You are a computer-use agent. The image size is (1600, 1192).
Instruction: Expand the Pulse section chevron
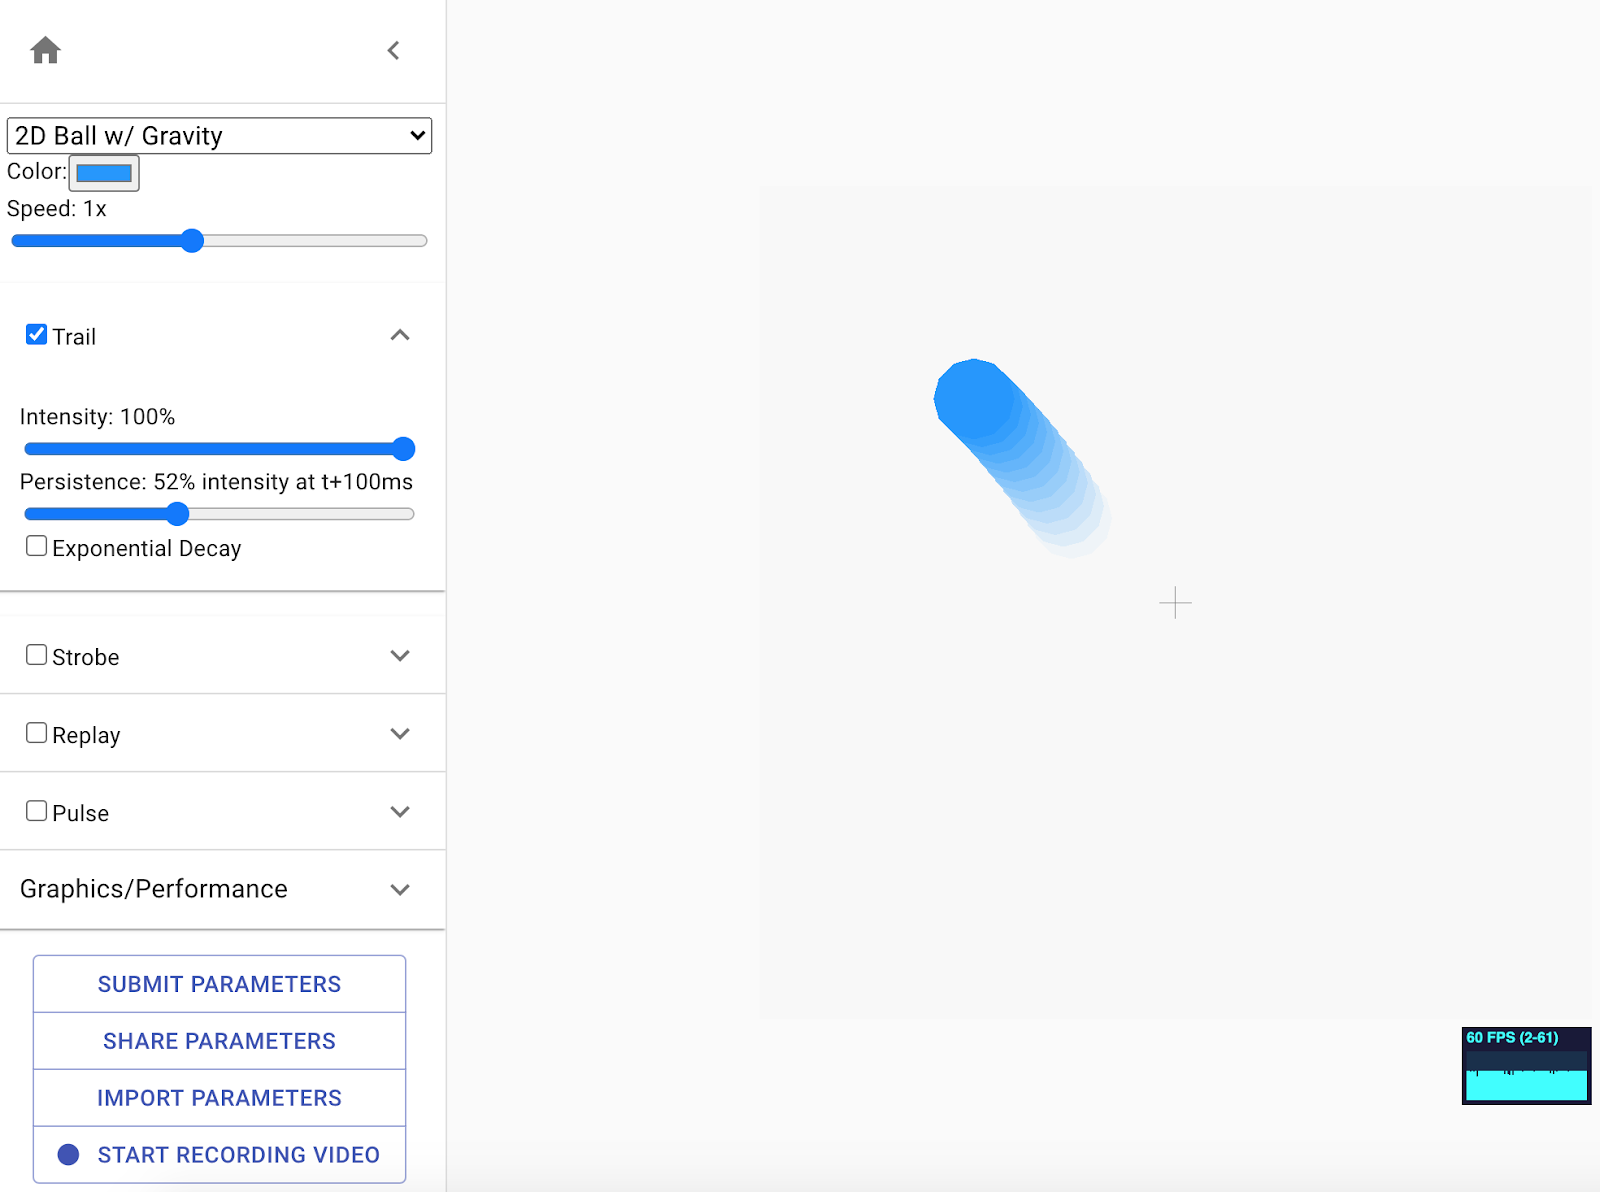pyautogui.click(x=400, y=812)
